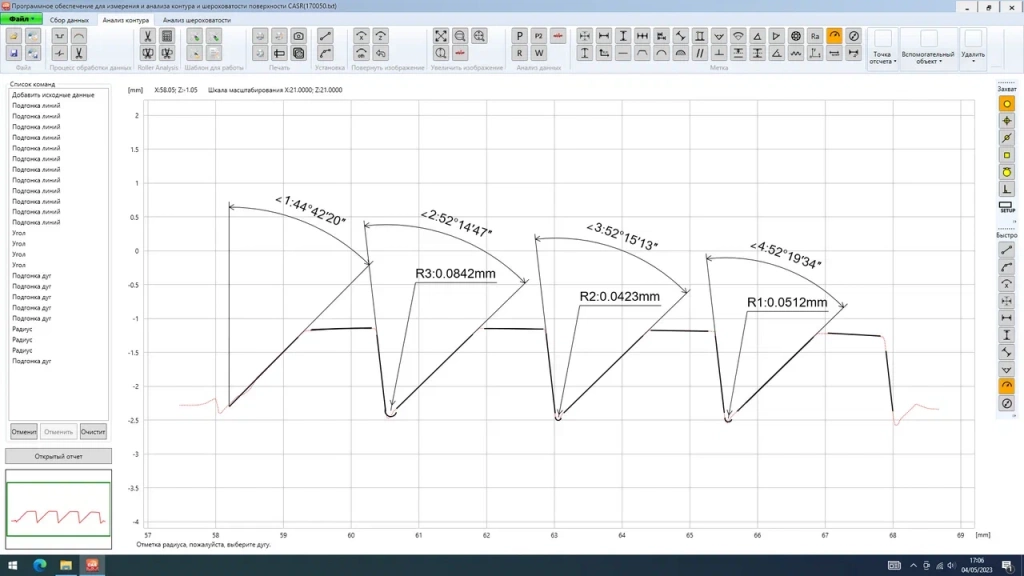1024x576 pixels.
Task: Toggle the topmost highlighted snap icon under Захват
Action: [1007, 104]
